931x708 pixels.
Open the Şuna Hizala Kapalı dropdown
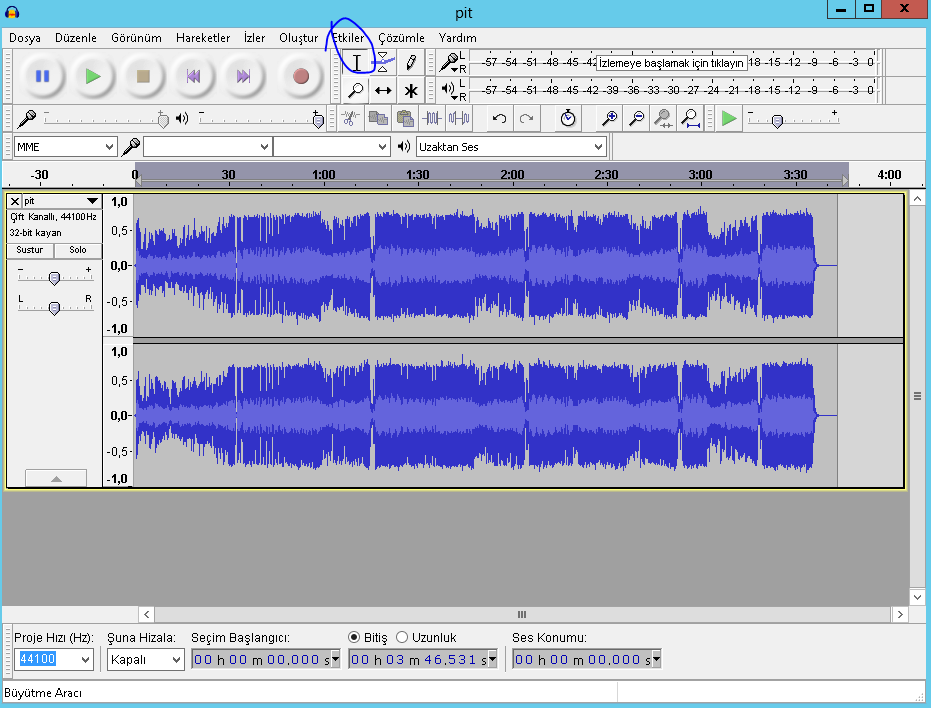(x=146, y=660)
